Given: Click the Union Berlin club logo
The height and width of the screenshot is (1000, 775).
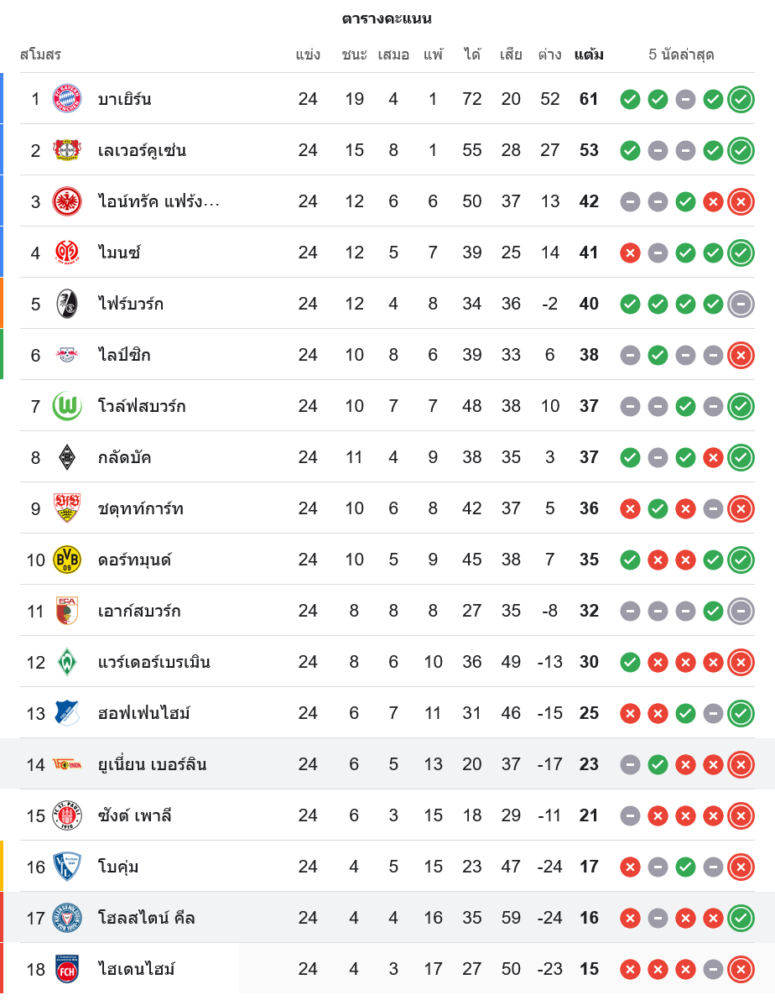Looking at the screenshot, I should [67, 764].
